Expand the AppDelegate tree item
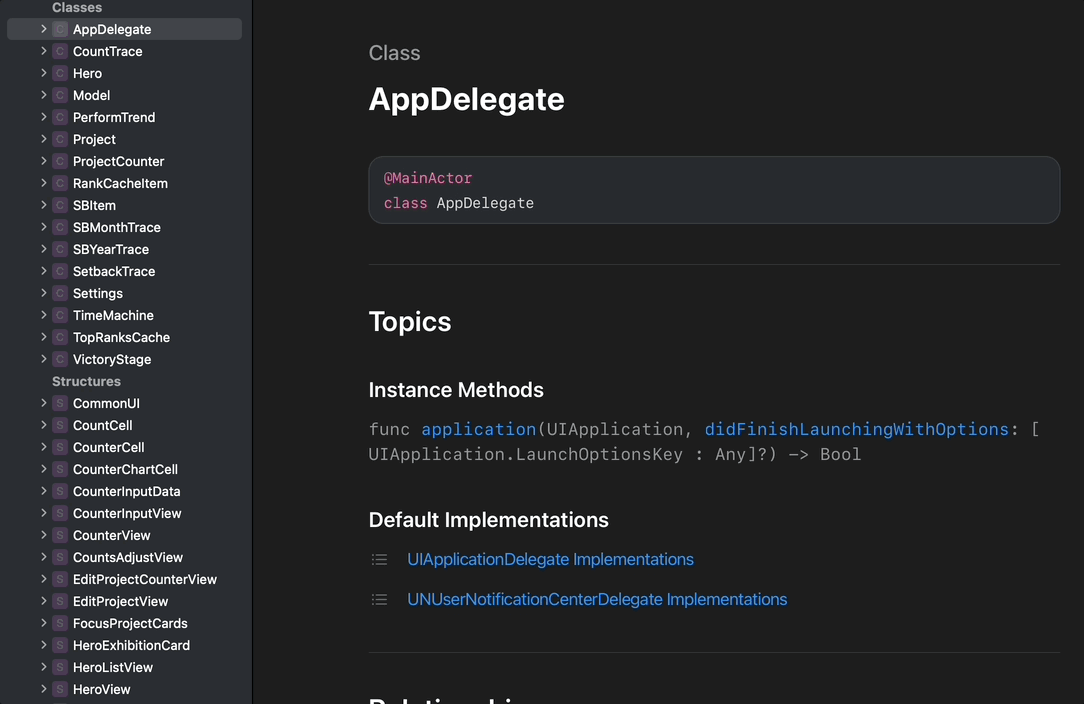 pos(44,29)
